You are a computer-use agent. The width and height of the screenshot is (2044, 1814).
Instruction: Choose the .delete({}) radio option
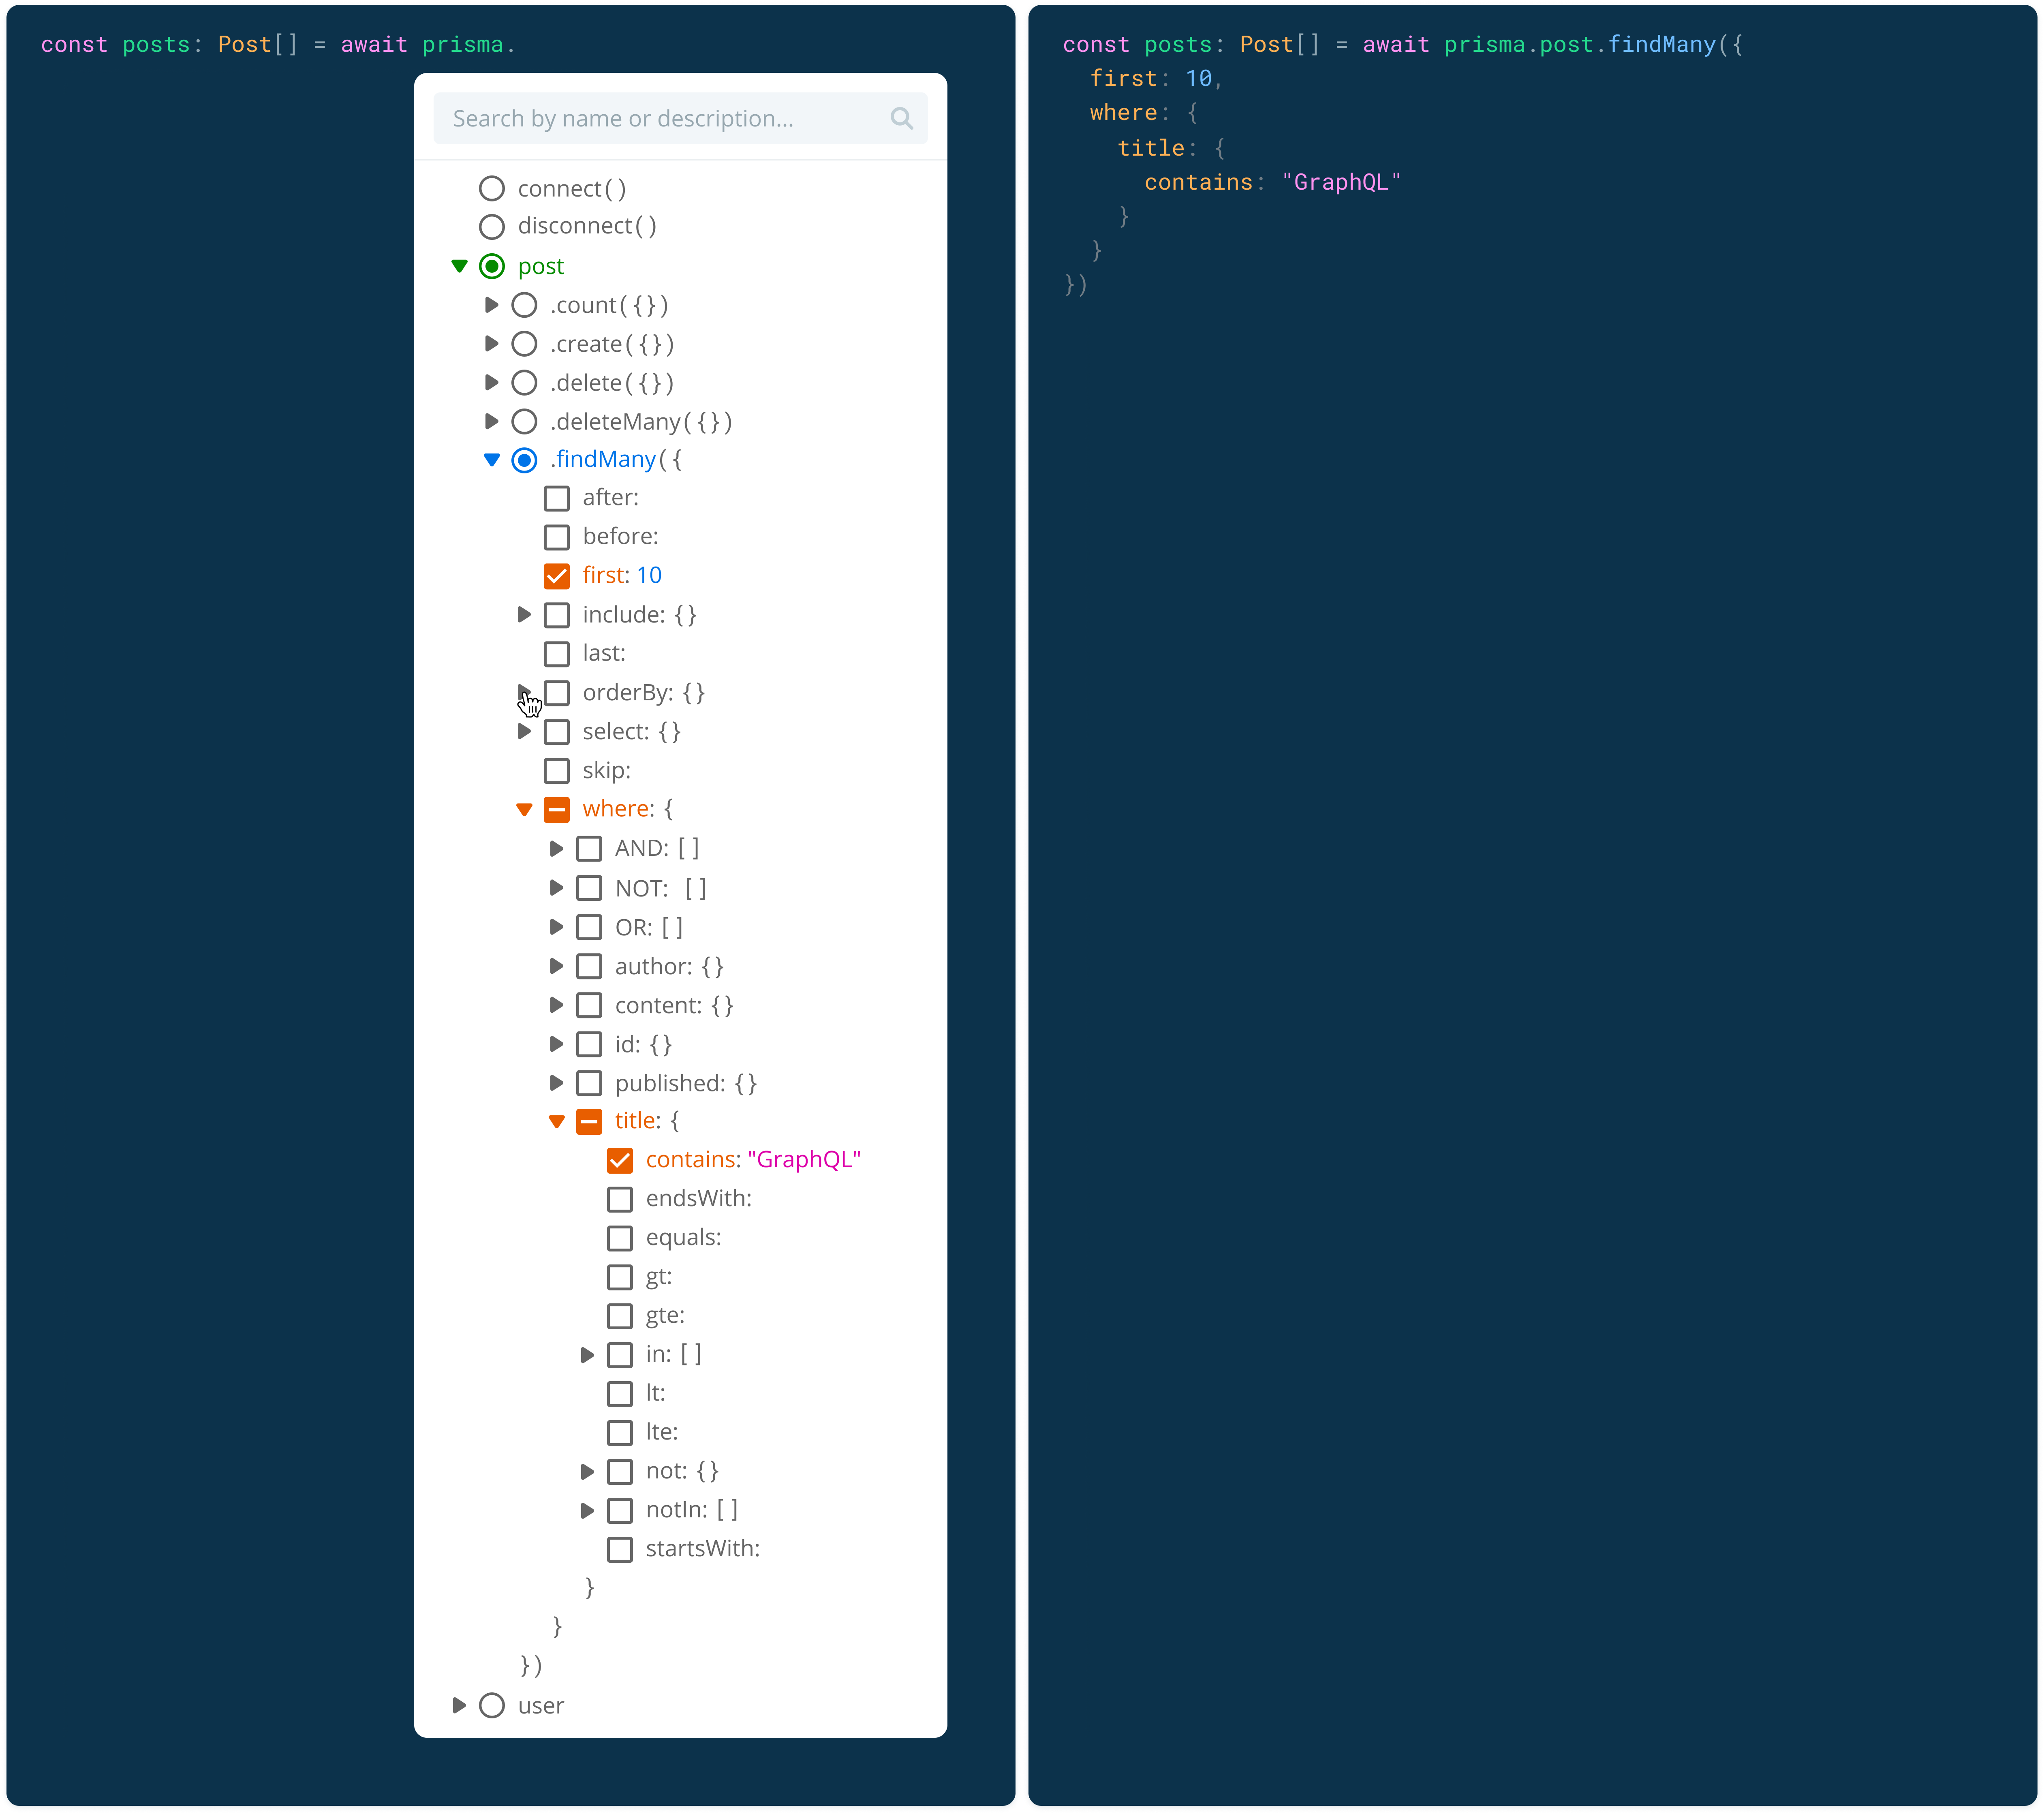pos(524,383)
